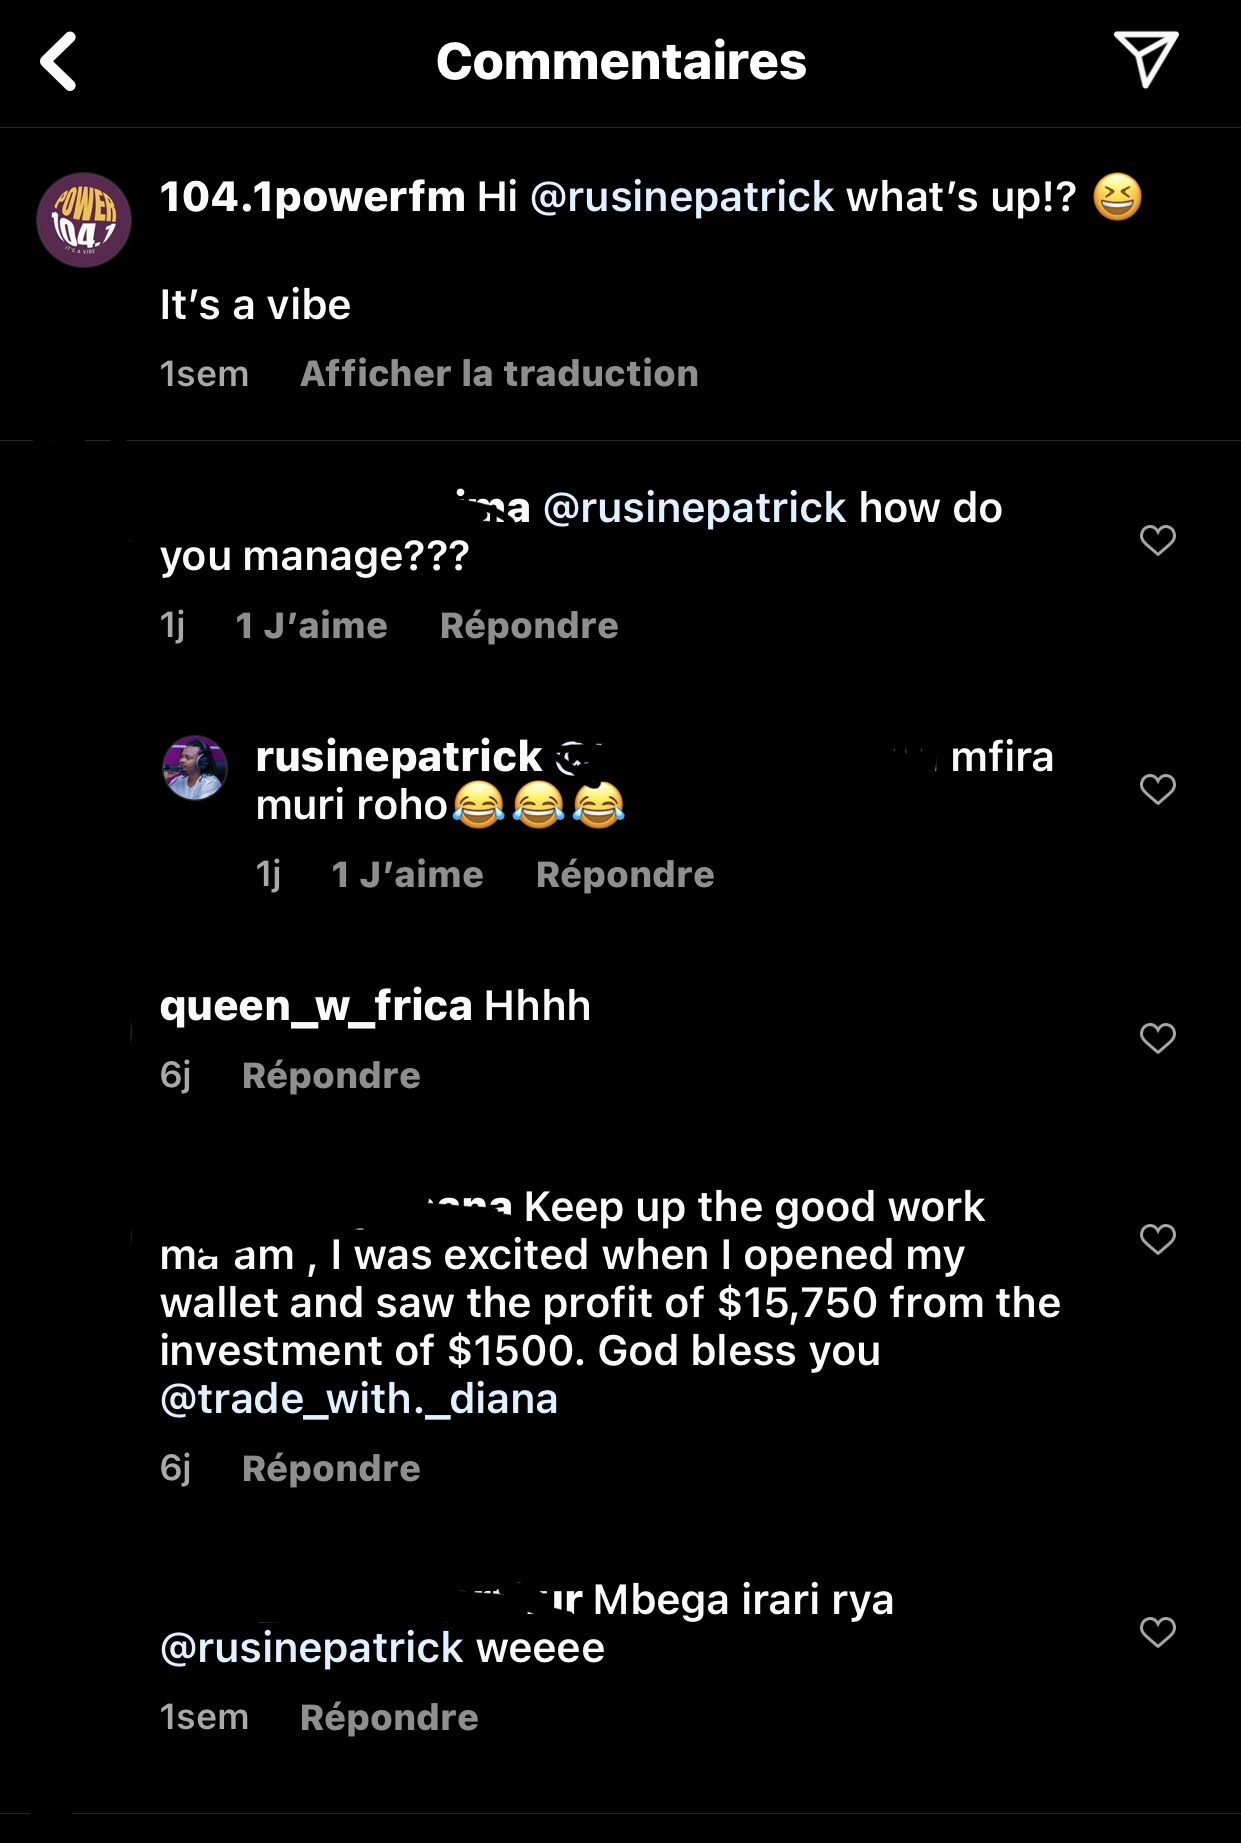View likes on "how do you manage???" comment
1241x1843 pixels.
point(311,626)
